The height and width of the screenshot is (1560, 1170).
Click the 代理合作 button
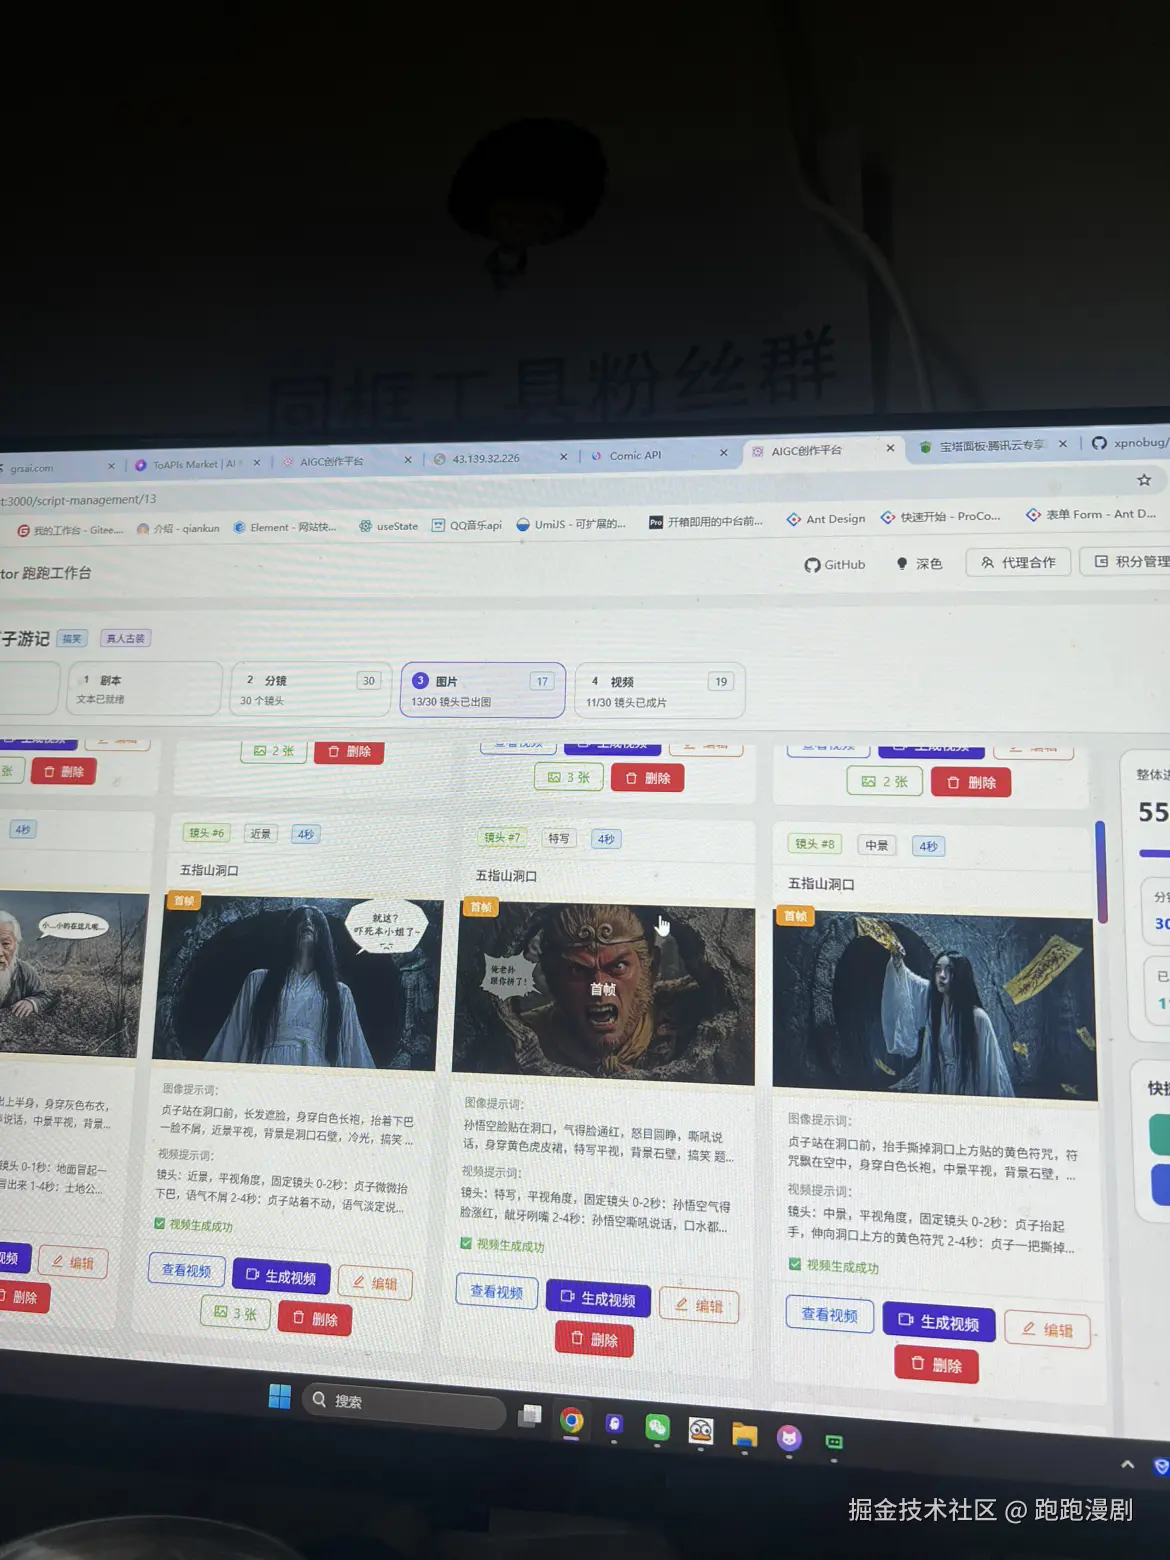pyautogui.click(x=1018, y=562)
